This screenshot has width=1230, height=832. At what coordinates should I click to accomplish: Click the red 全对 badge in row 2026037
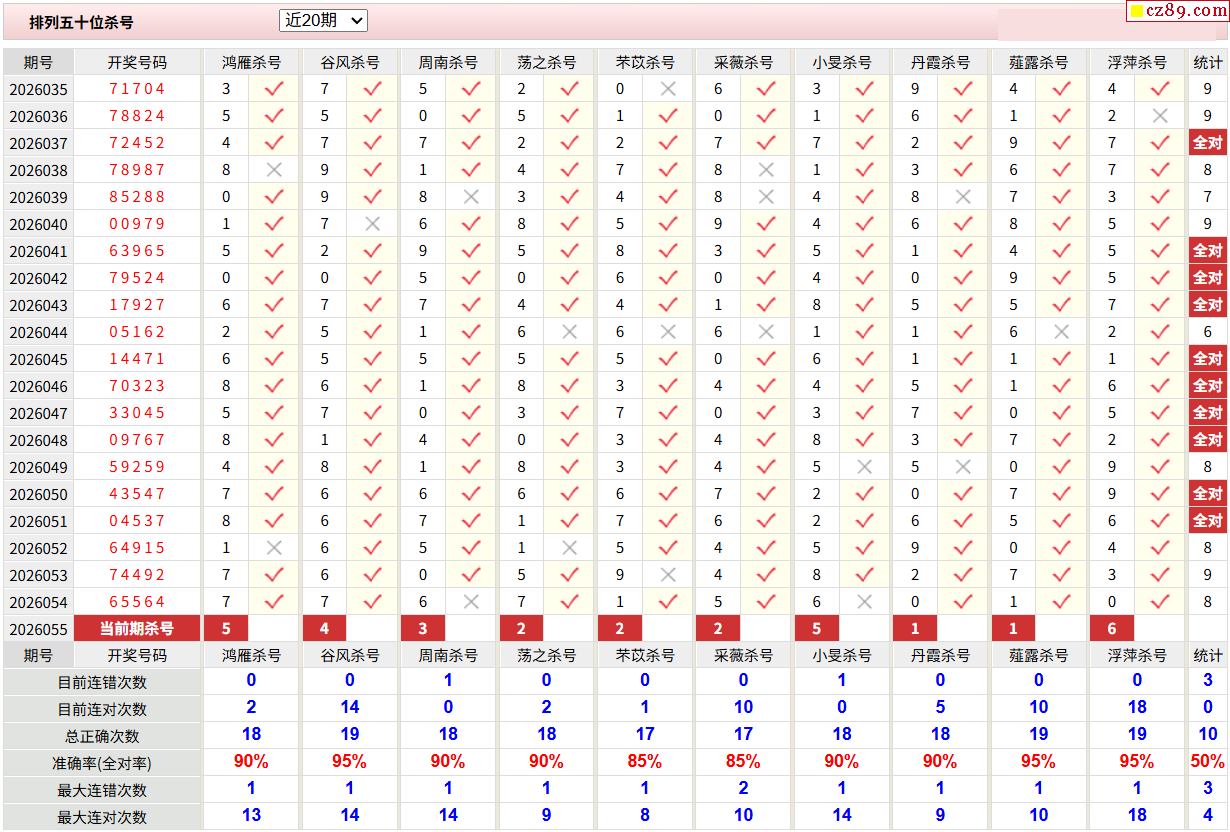1207,143
